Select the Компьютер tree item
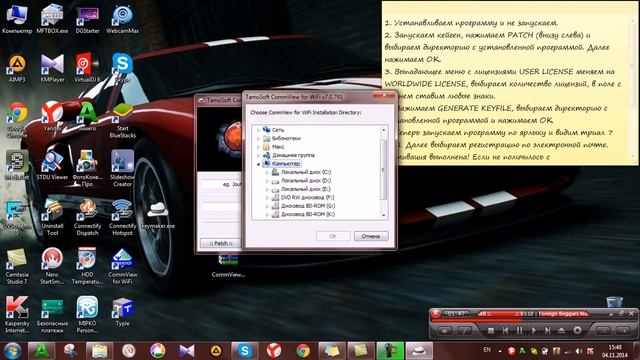Image resolution: width=640 pixels, height=360 pixels. point(286,164)
